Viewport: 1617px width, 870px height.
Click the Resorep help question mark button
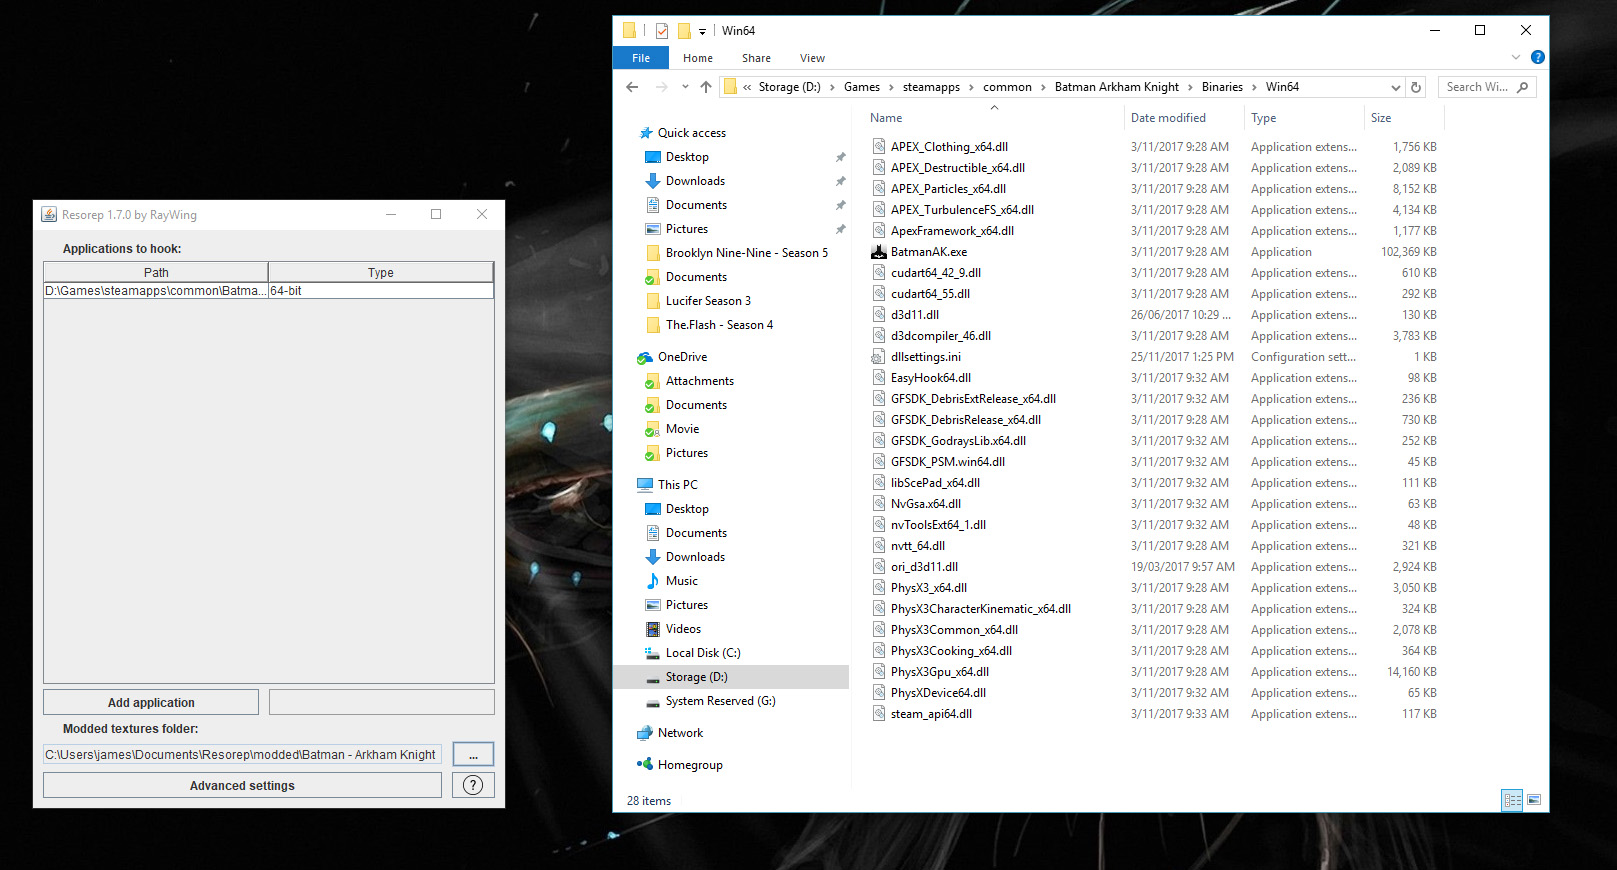473,785
